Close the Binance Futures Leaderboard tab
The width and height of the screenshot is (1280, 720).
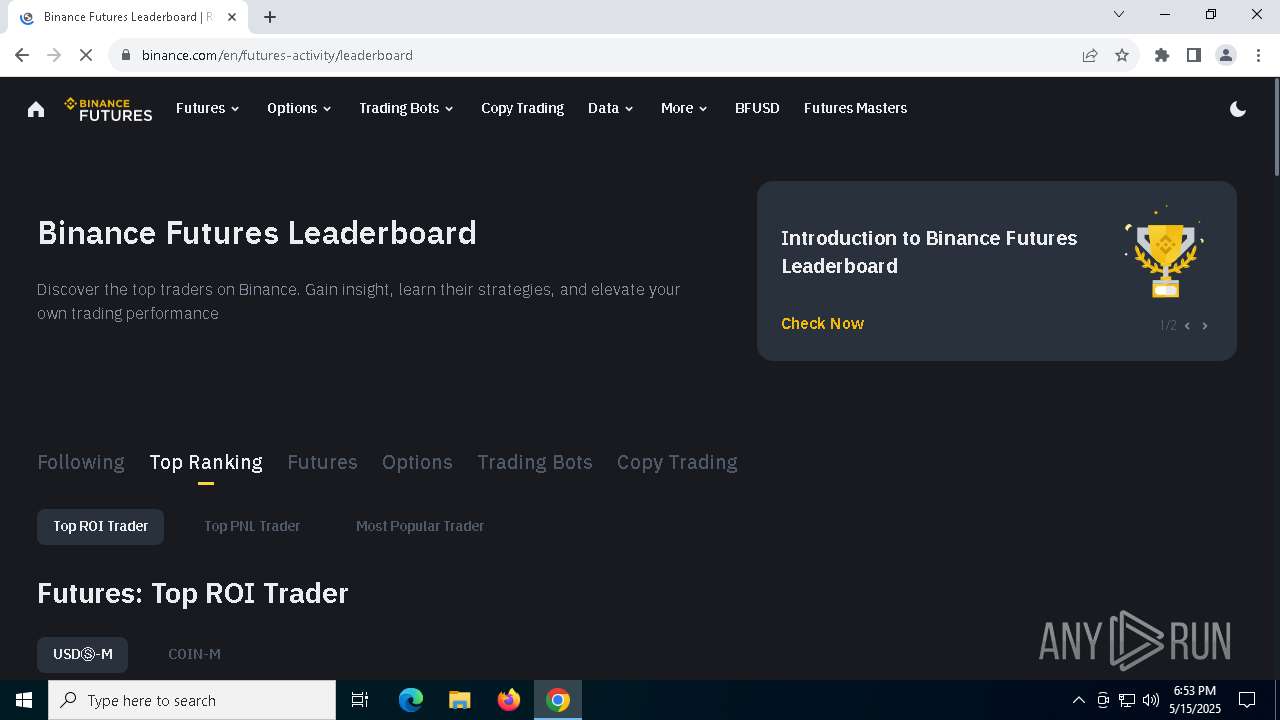tap(232, 17)
